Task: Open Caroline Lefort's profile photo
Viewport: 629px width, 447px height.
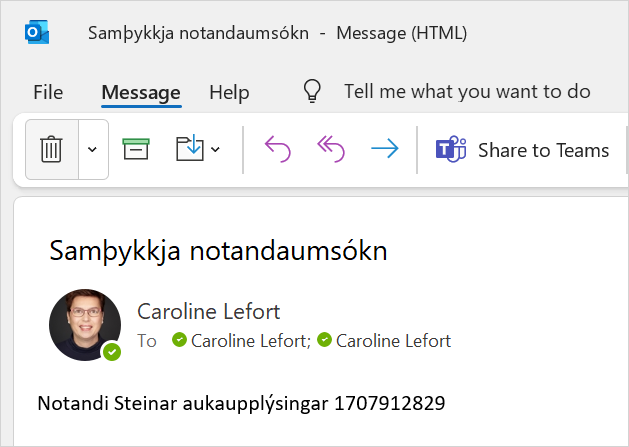Action: (85, 325)
